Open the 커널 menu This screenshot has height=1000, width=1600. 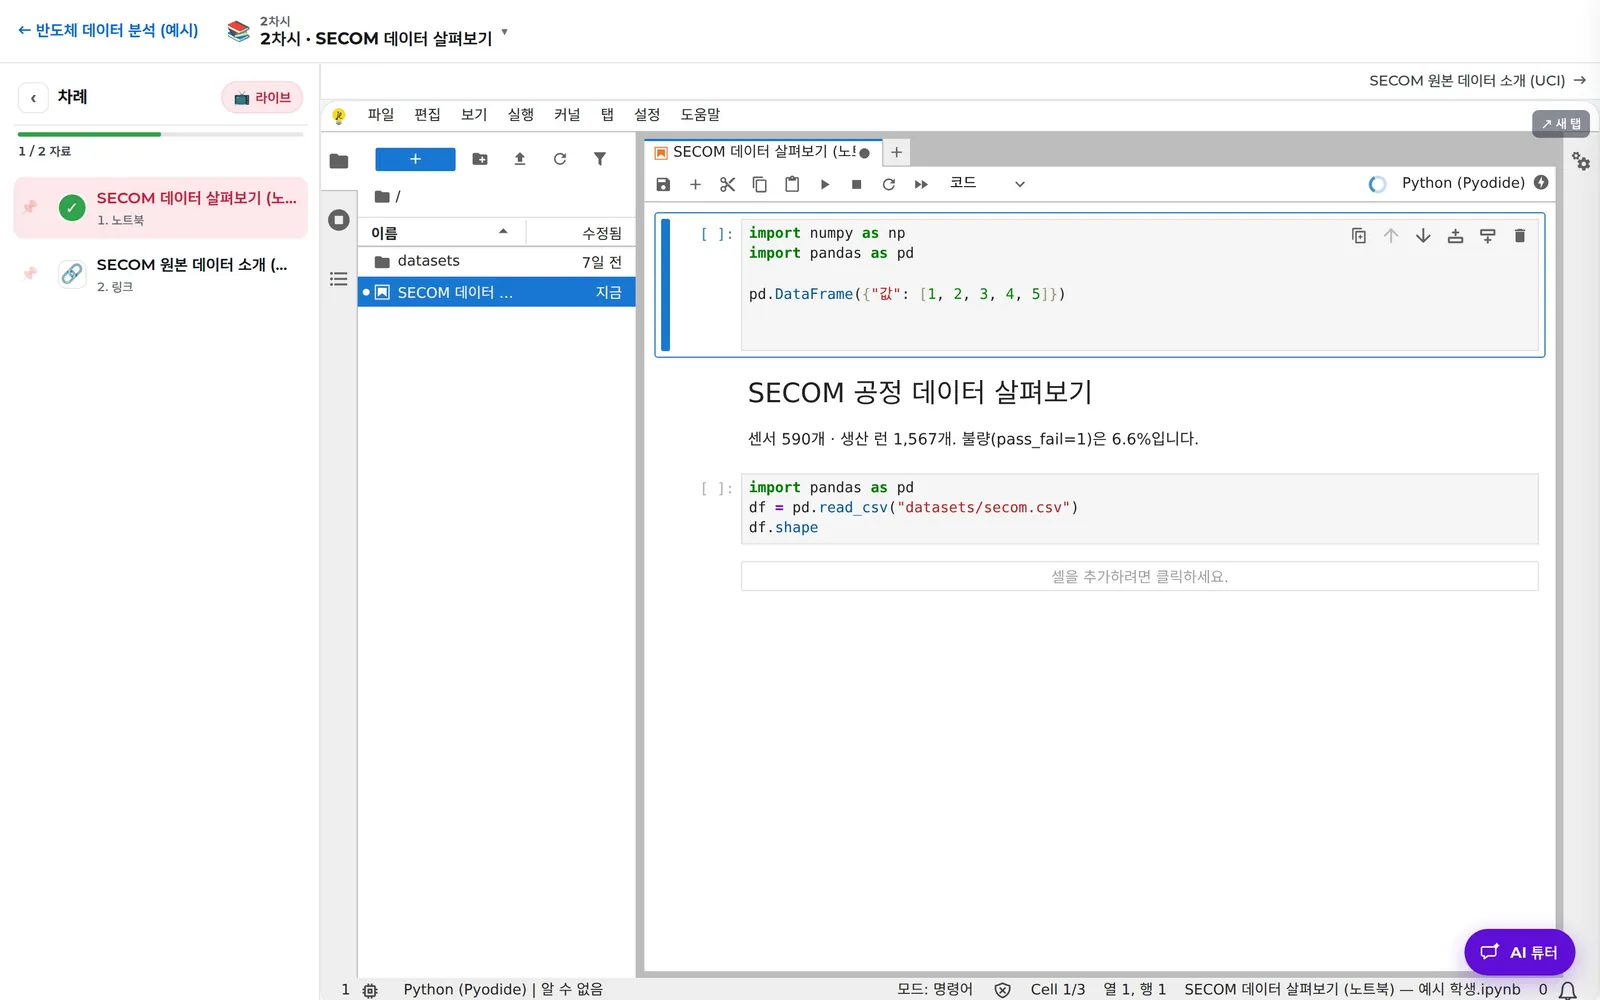point(567,115)
